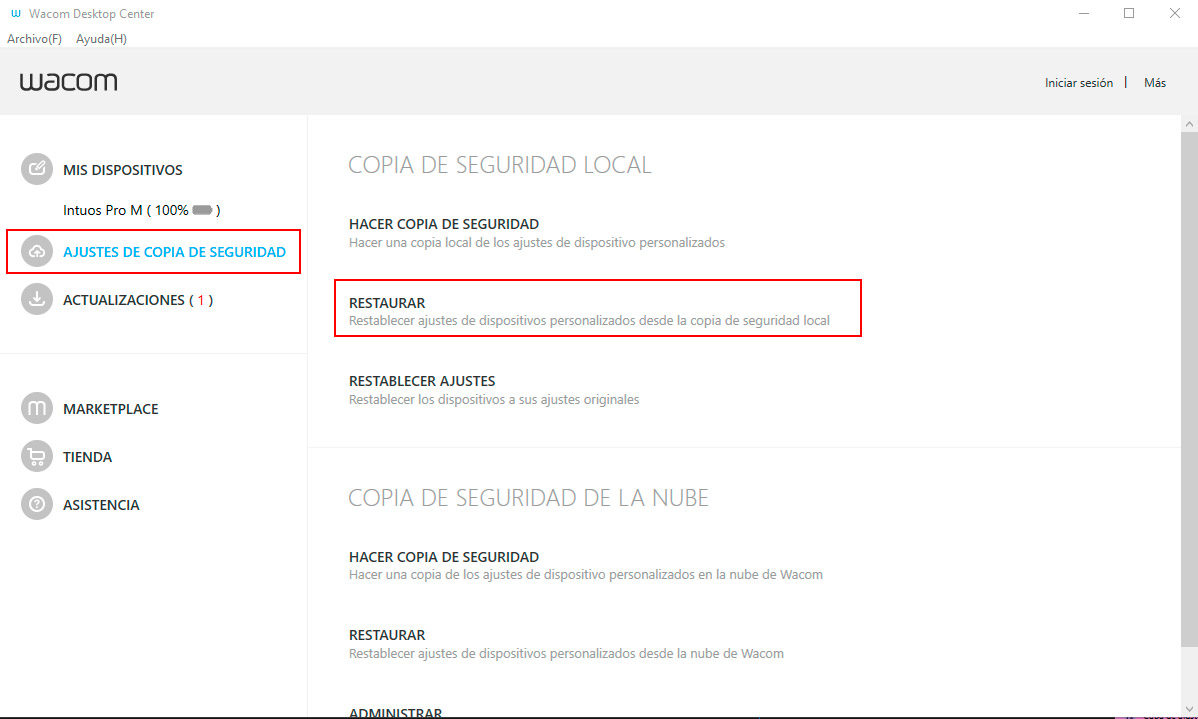Click the cloud backup settings icon
1198x719 pixels.
[37, 252]
